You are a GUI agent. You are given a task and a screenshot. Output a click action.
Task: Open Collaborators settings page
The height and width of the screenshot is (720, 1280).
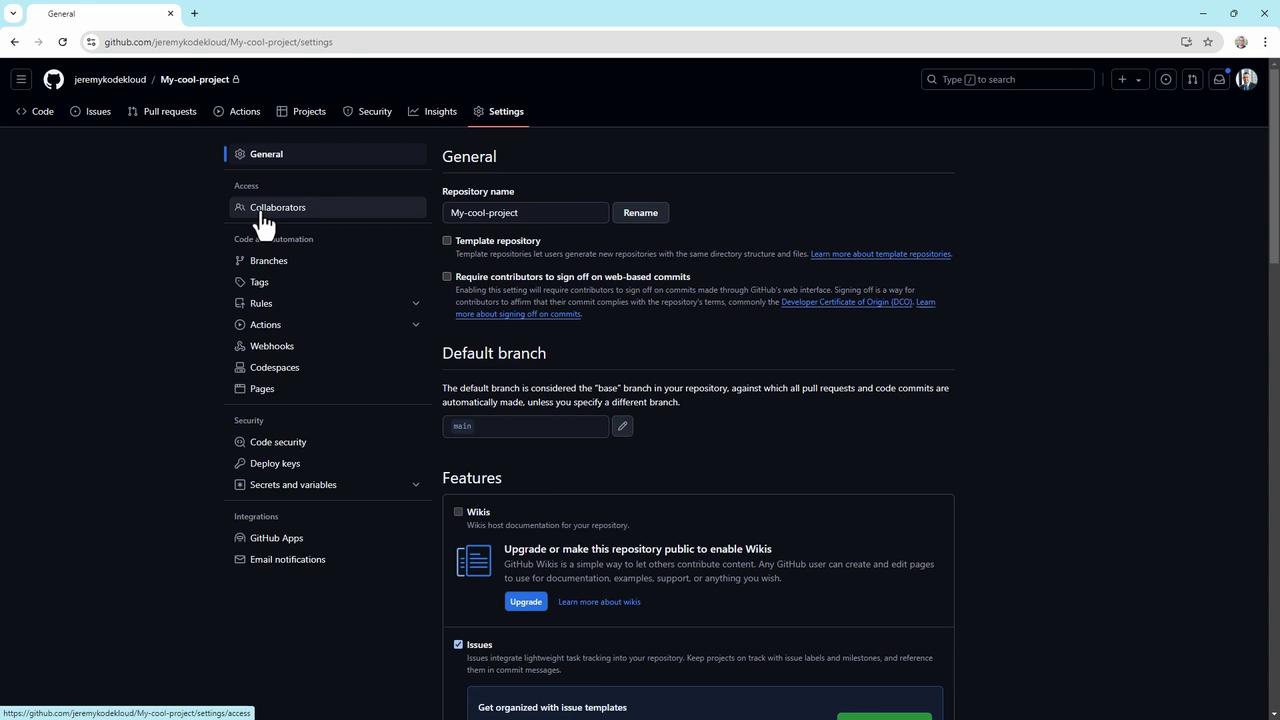[329, 207]
